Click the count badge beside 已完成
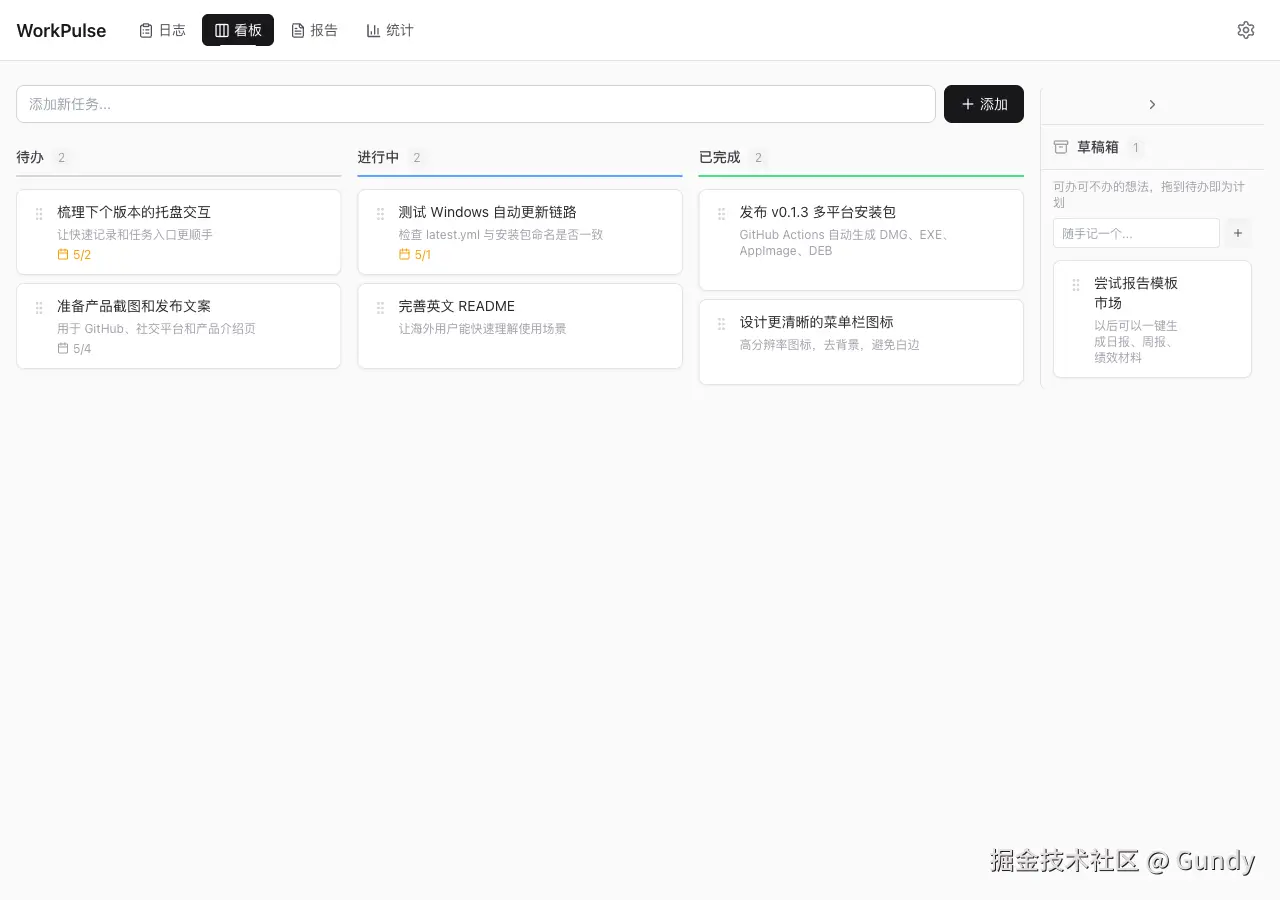This screenshot has width=1280, height=900. [x=758, y=158]
